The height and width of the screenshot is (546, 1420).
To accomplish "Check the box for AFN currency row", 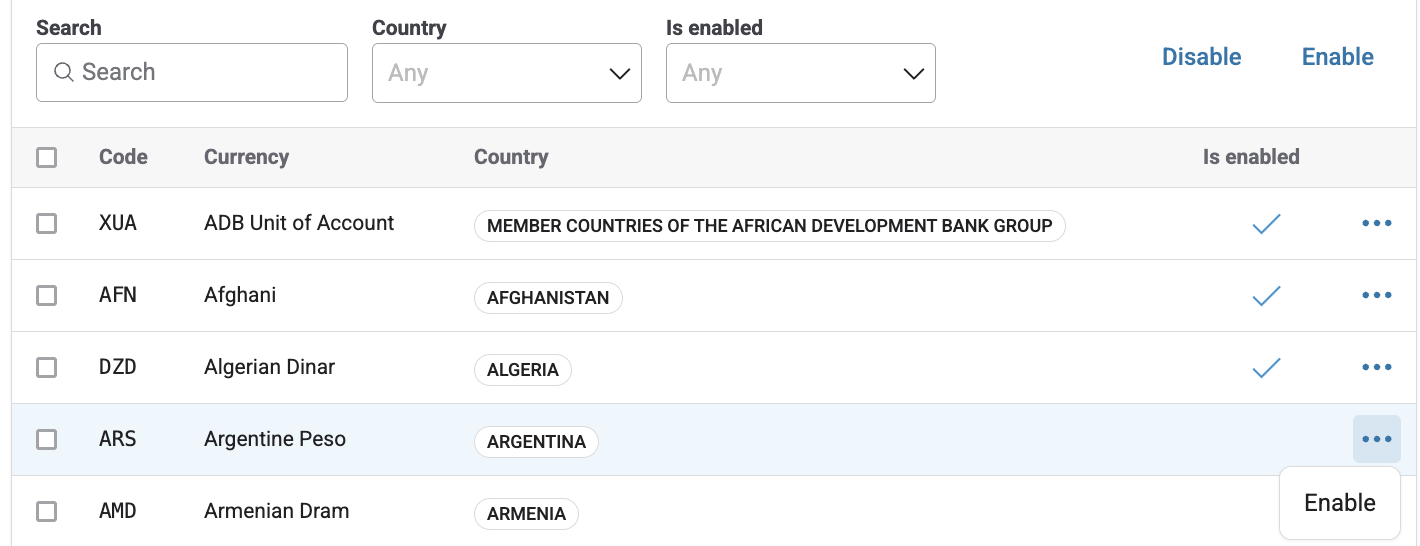I will pos(46,296).
